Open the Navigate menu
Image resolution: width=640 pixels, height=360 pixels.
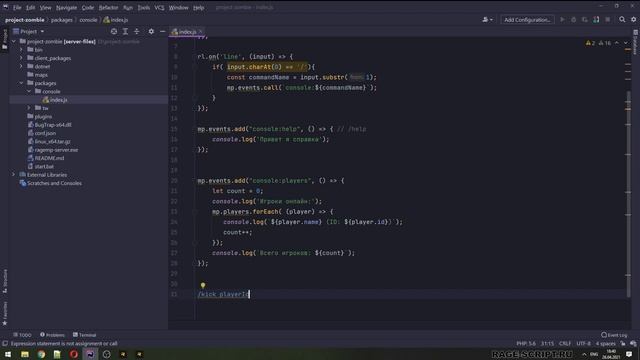(x=67, y=7)
